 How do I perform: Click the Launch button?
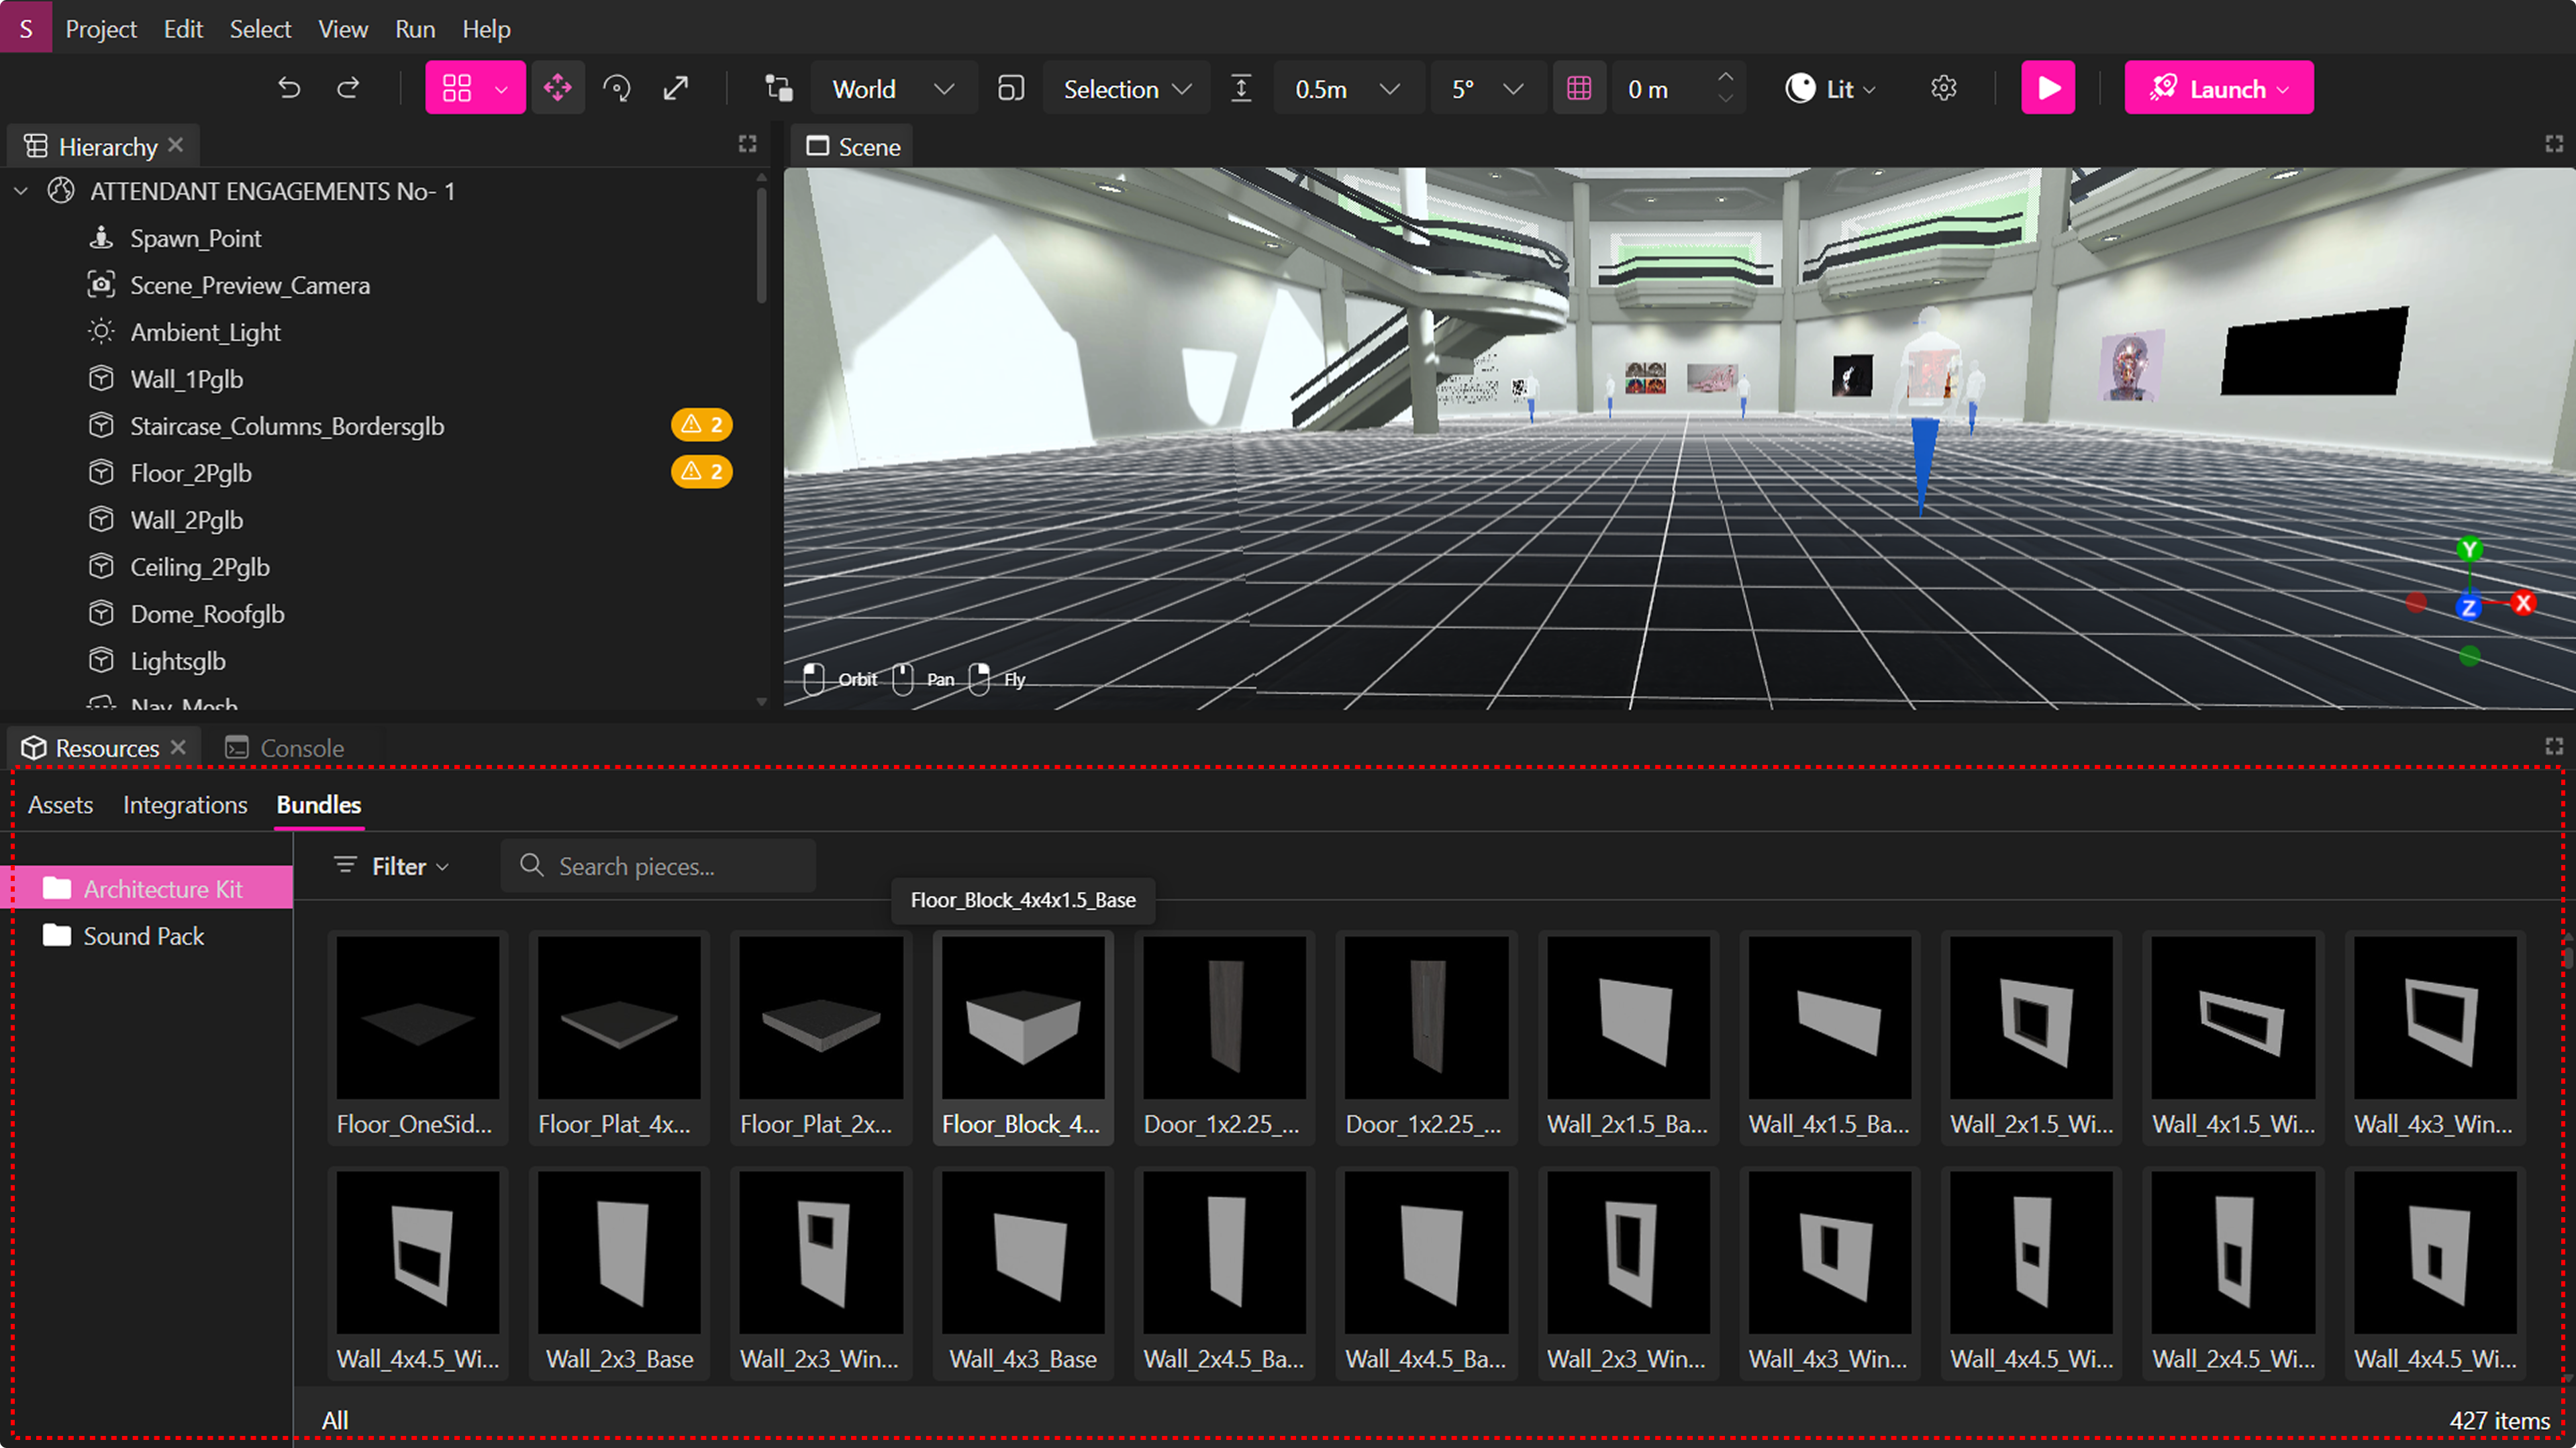tap(2219, 88)
